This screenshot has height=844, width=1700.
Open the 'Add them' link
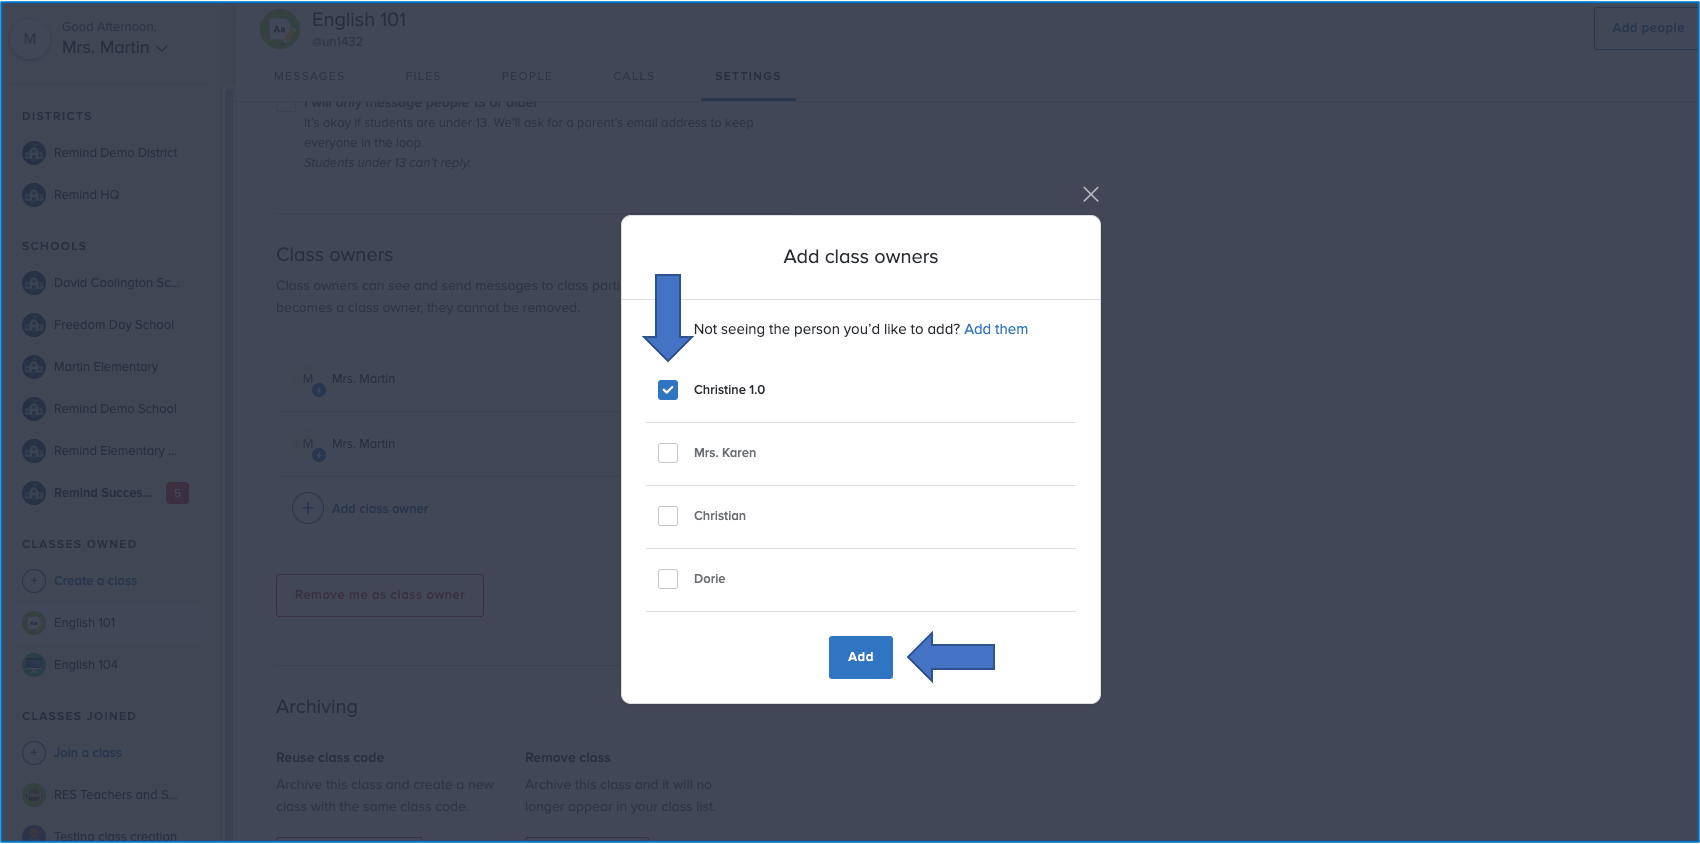(x=995, y=329)
